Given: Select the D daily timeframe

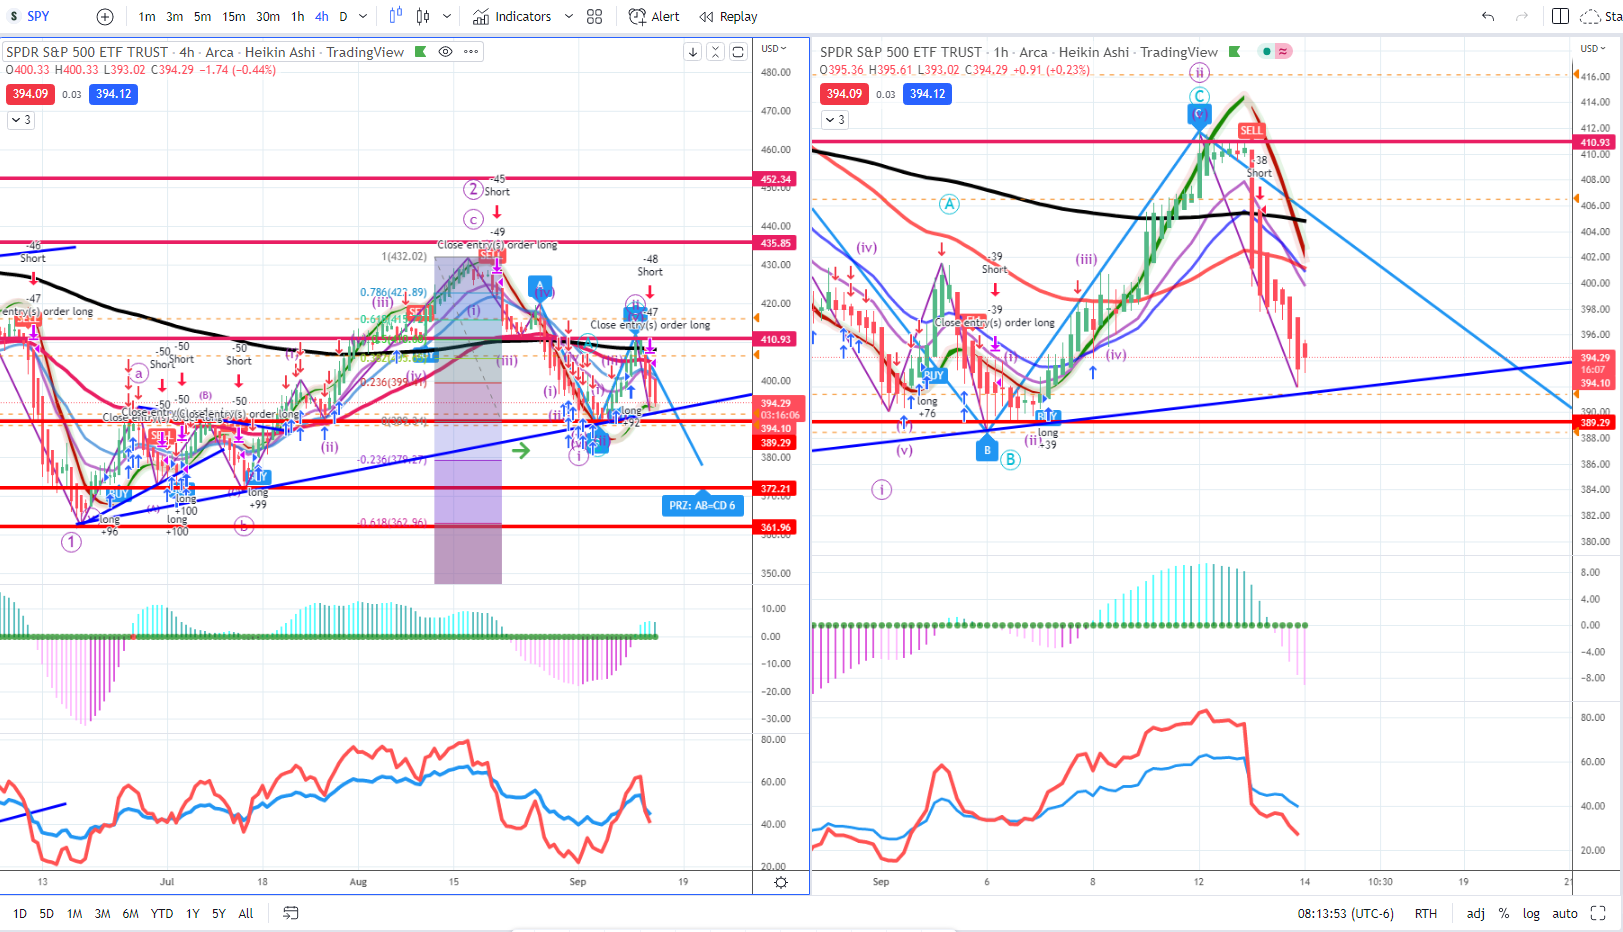Looking at the screenshot, I should [343, 16].
